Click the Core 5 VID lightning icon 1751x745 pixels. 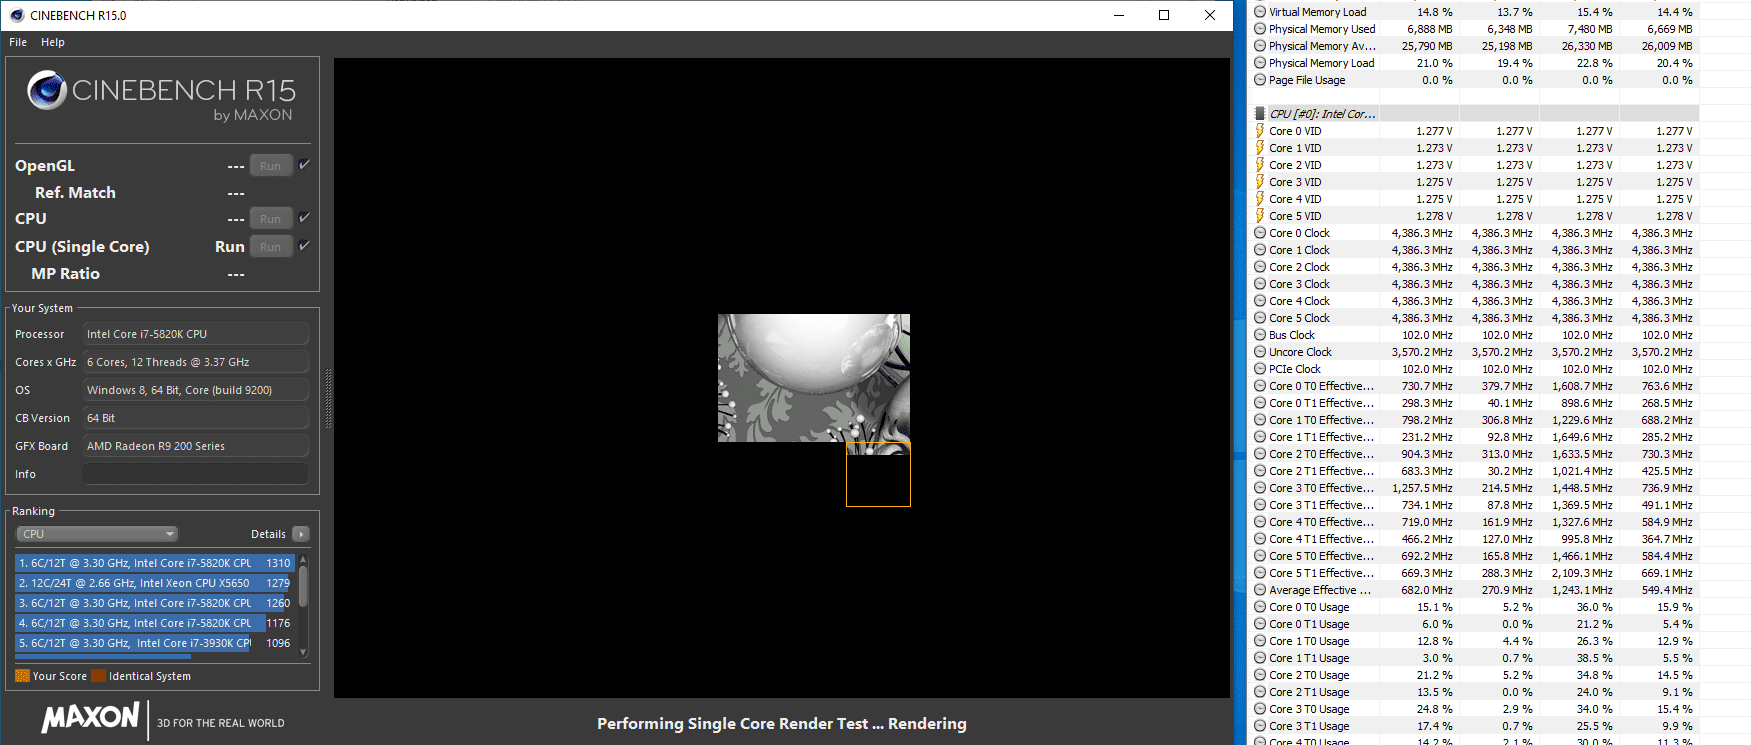(x=1260, y=216)
